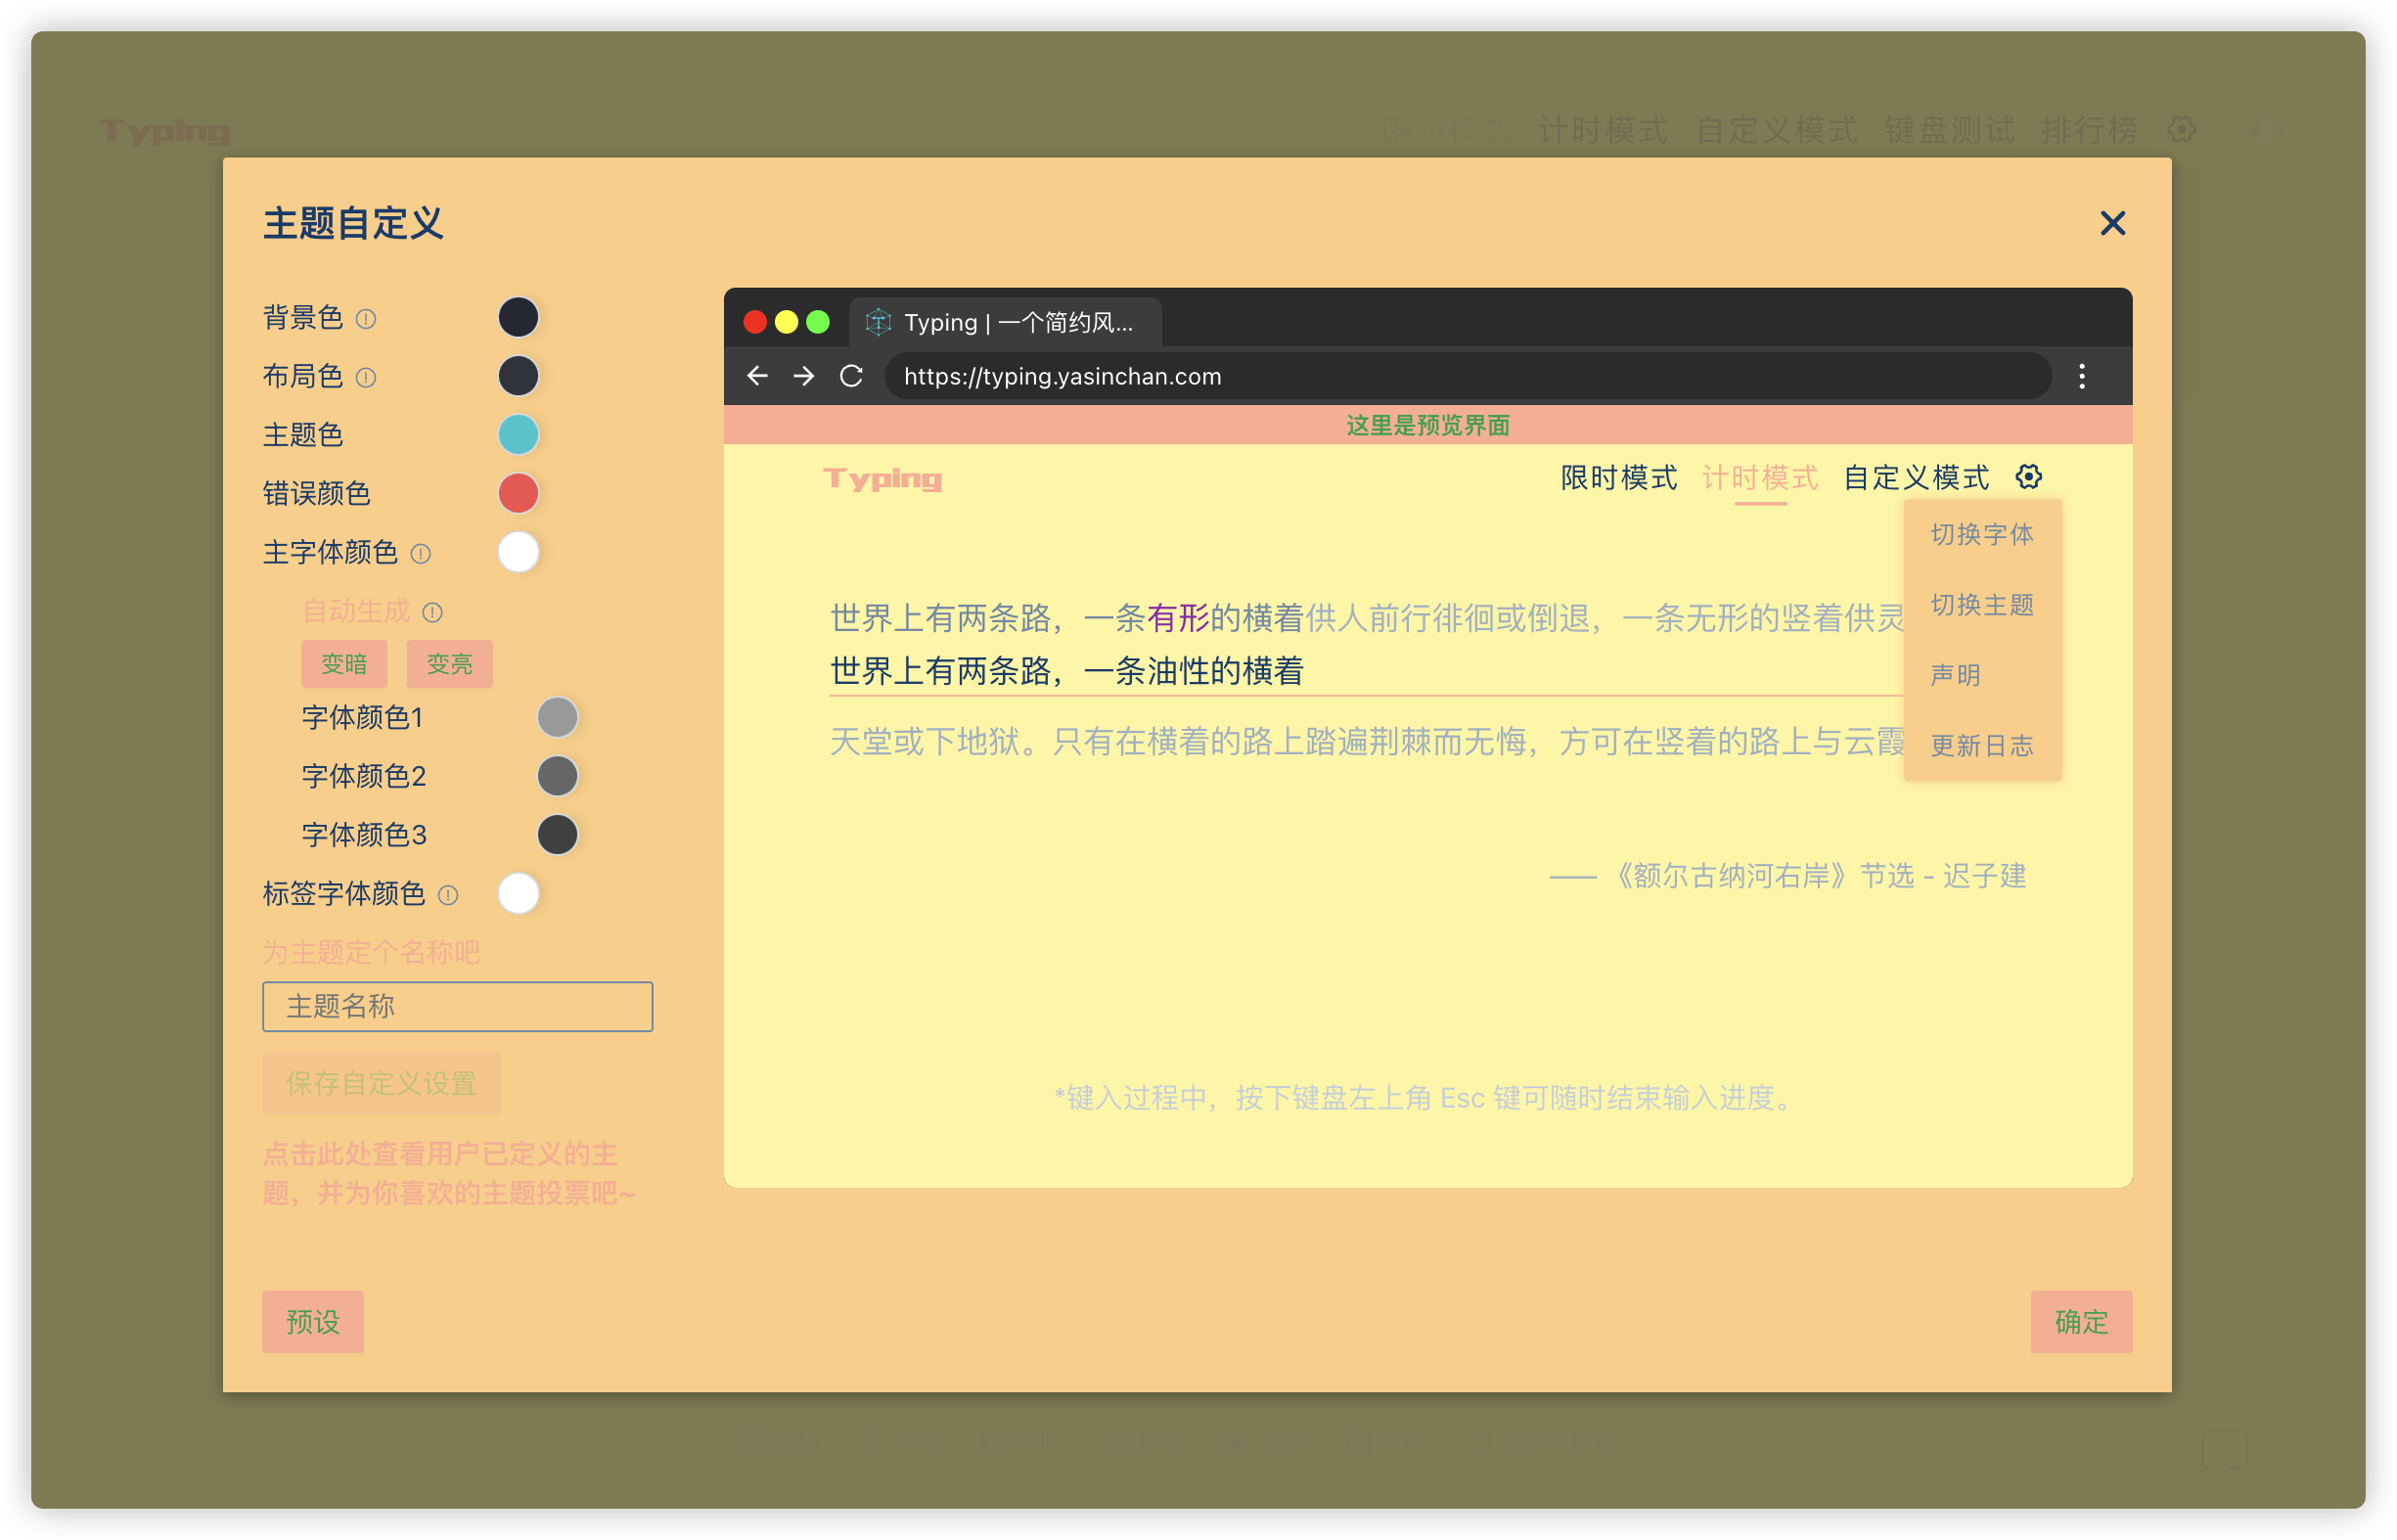Open the 标签字体颜色 swatch
Screen dimensions: 2397x1540
coord(518,893)
